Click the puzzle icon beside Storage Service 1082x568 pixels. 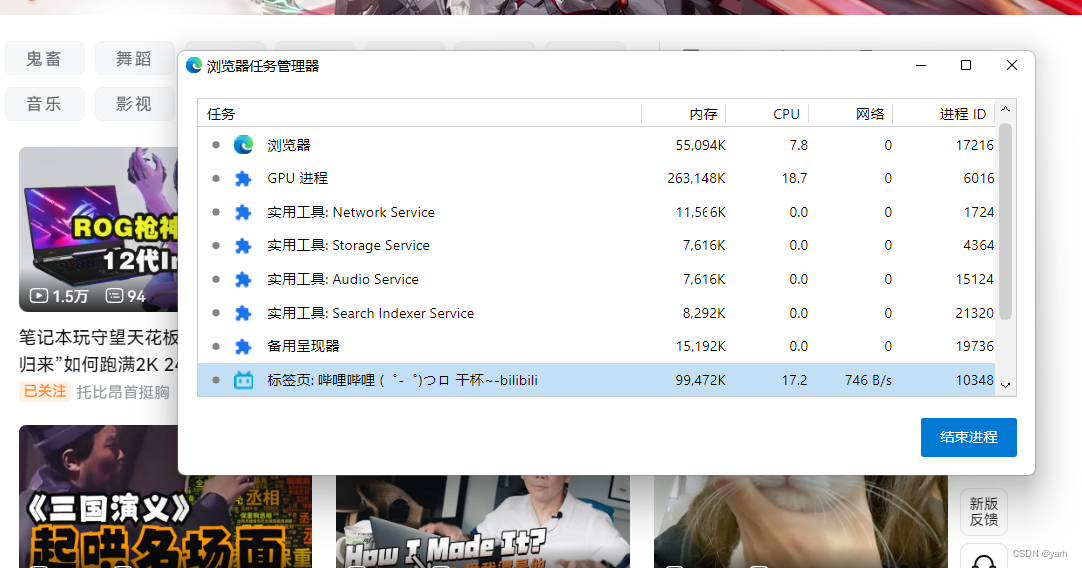[x=243, y=246]
